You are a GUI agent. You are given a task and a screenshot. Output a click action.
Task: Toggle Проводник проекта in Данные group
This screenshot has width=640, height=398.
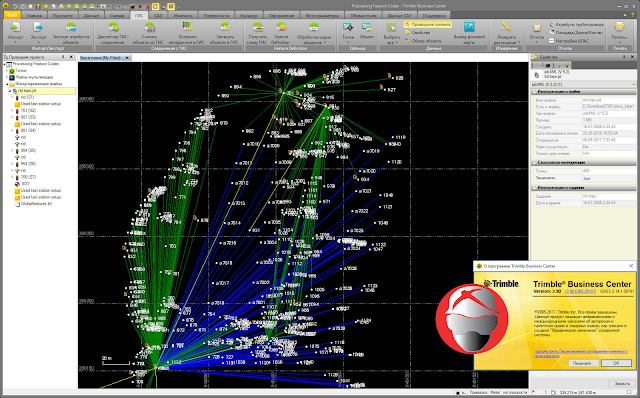(428, 24)
